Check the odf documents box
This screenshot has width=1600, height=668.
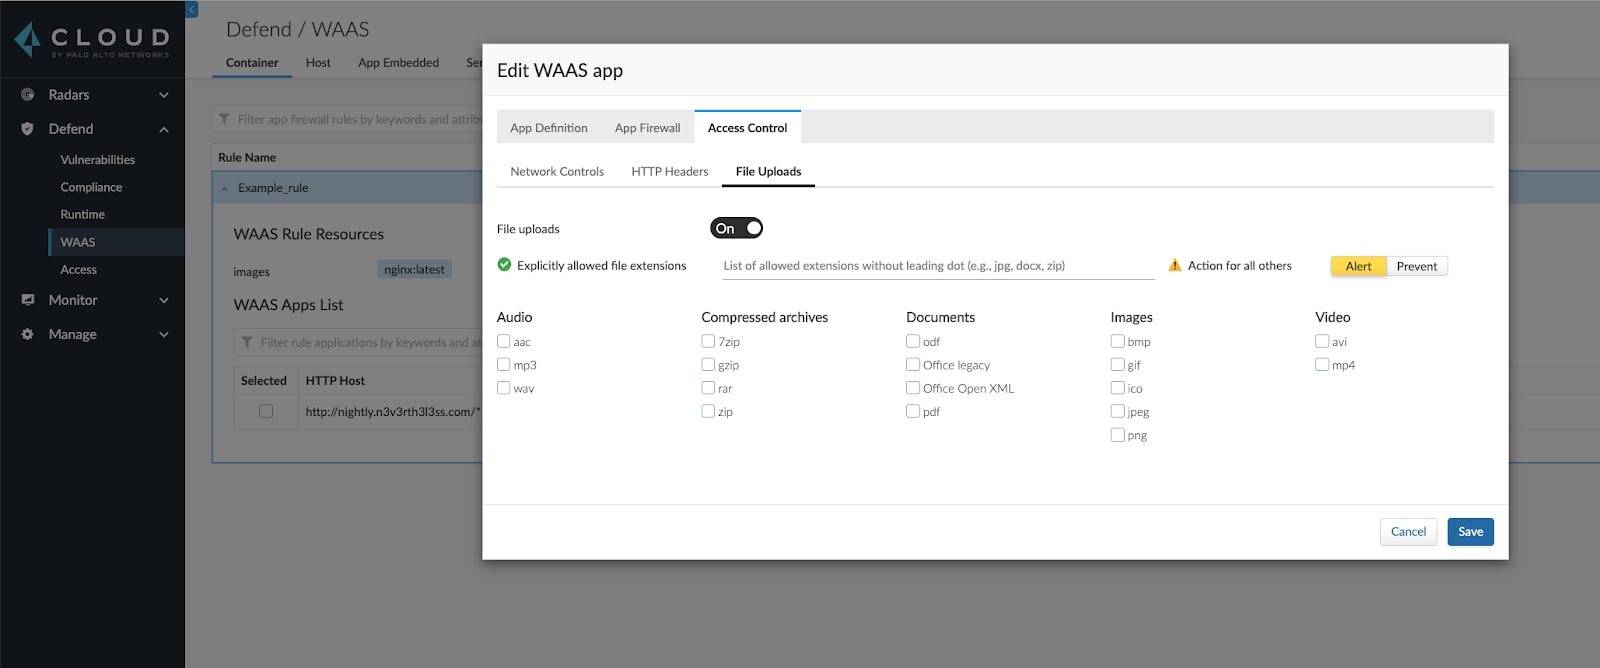click(913, 341)
